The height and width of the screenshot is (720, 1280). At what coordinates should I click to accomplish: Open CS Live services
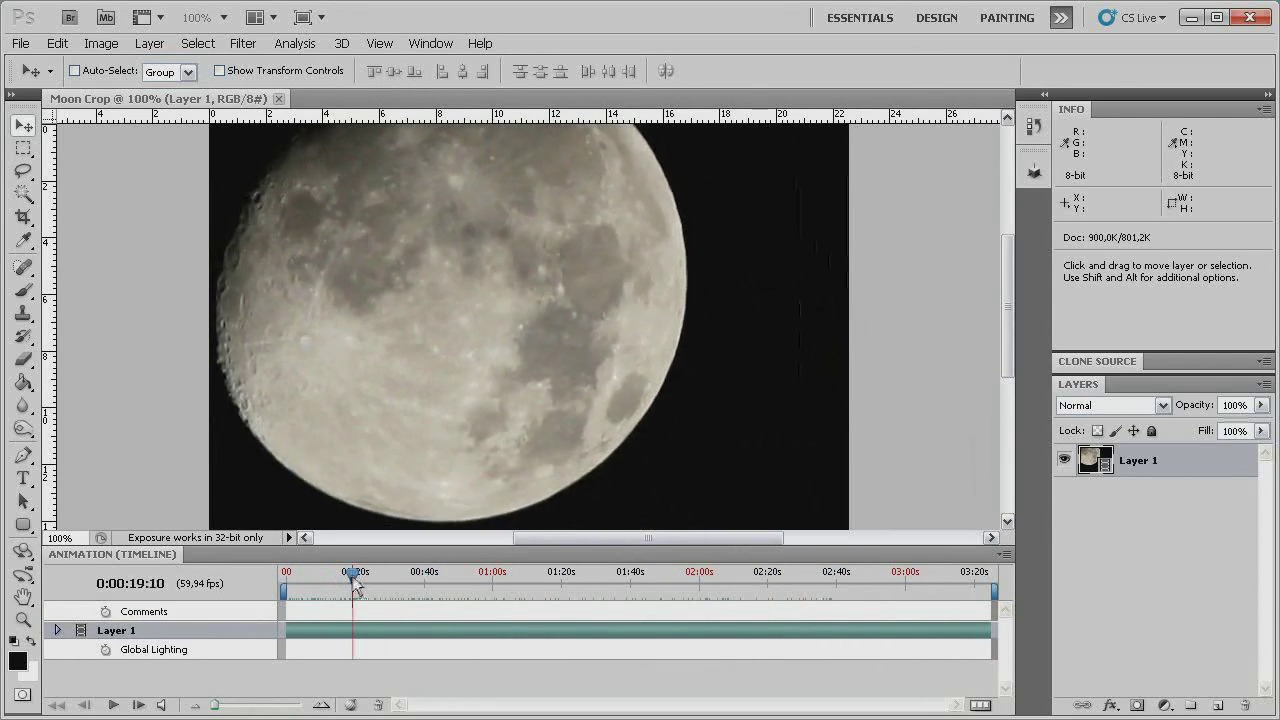(x=1132, y=17)
